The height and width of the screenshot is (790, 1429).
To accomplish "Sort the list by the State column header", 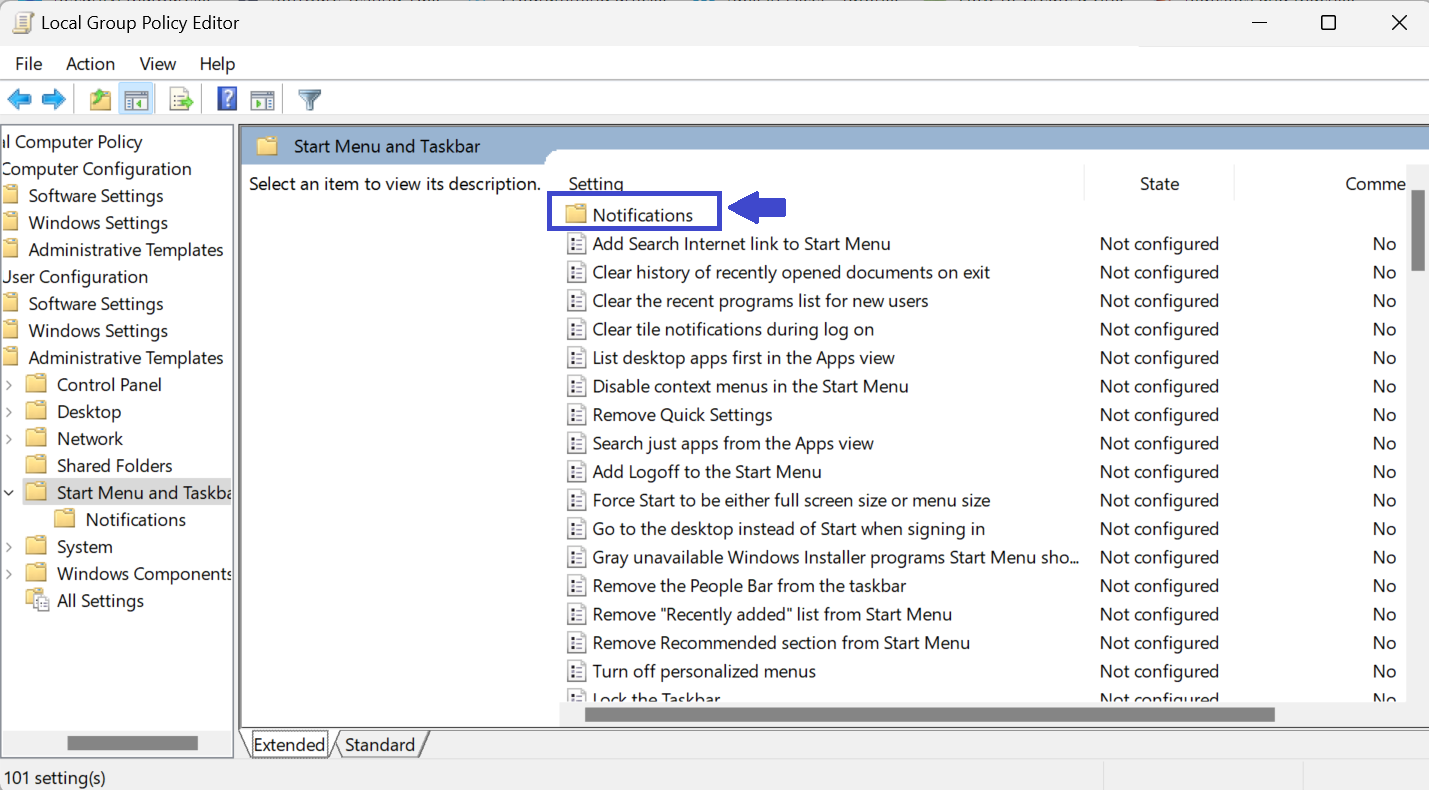I will click(x=1159, y=184).
